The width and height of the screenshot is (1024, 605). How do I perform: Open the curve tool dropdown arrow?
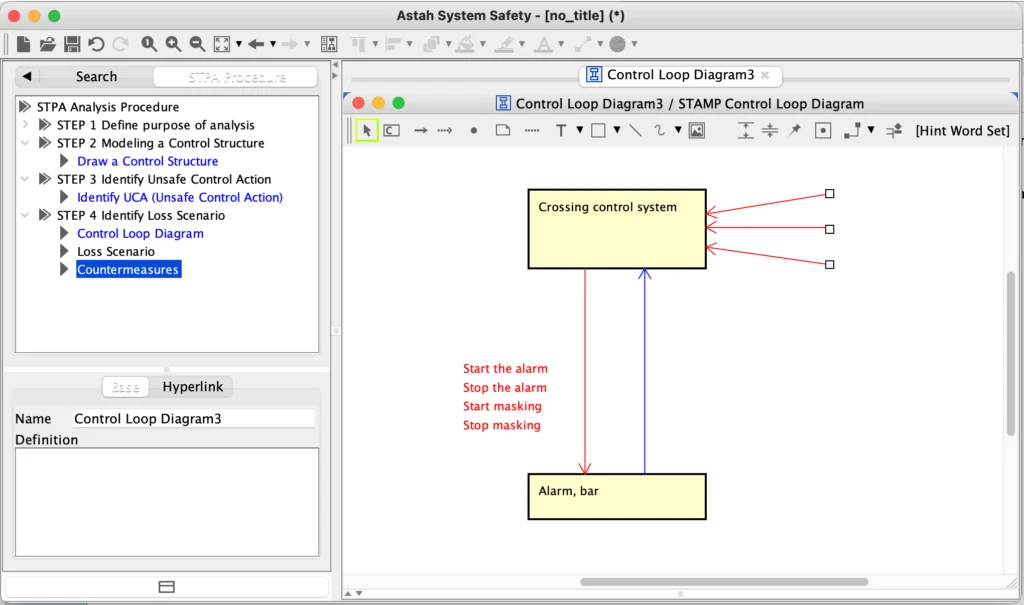pyautogui.click(x=678, y=129)
